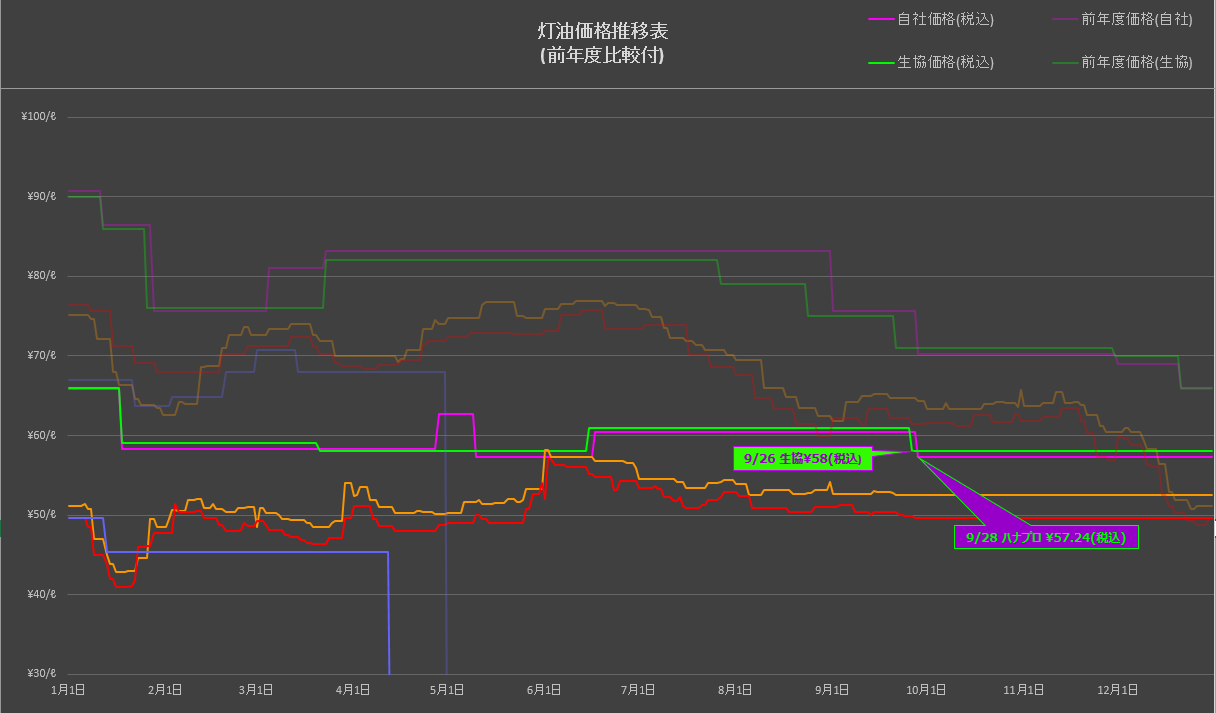Click the 1月1日 date axis label

(68, 690)
